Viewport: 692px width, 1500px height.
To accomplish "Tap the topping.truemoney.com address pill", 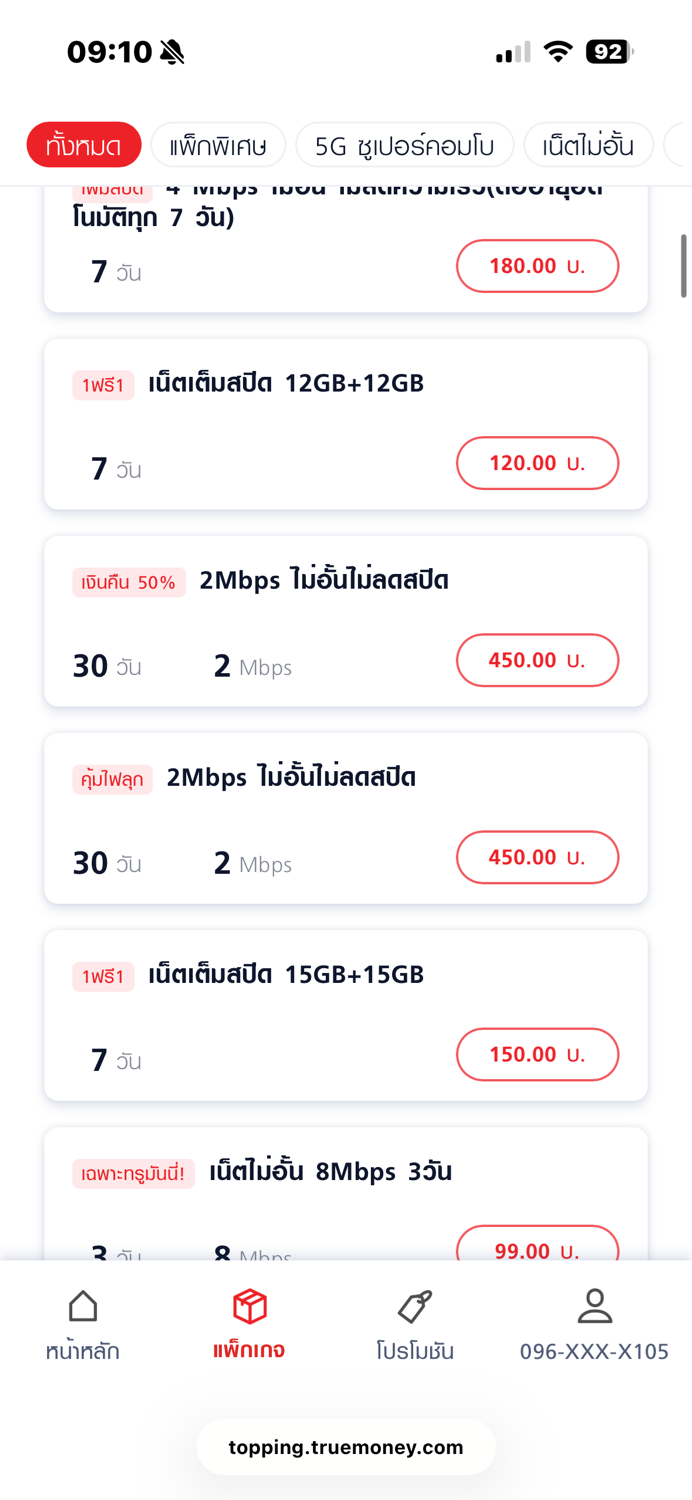I will pyautogui.click(x=346, y=1447).
